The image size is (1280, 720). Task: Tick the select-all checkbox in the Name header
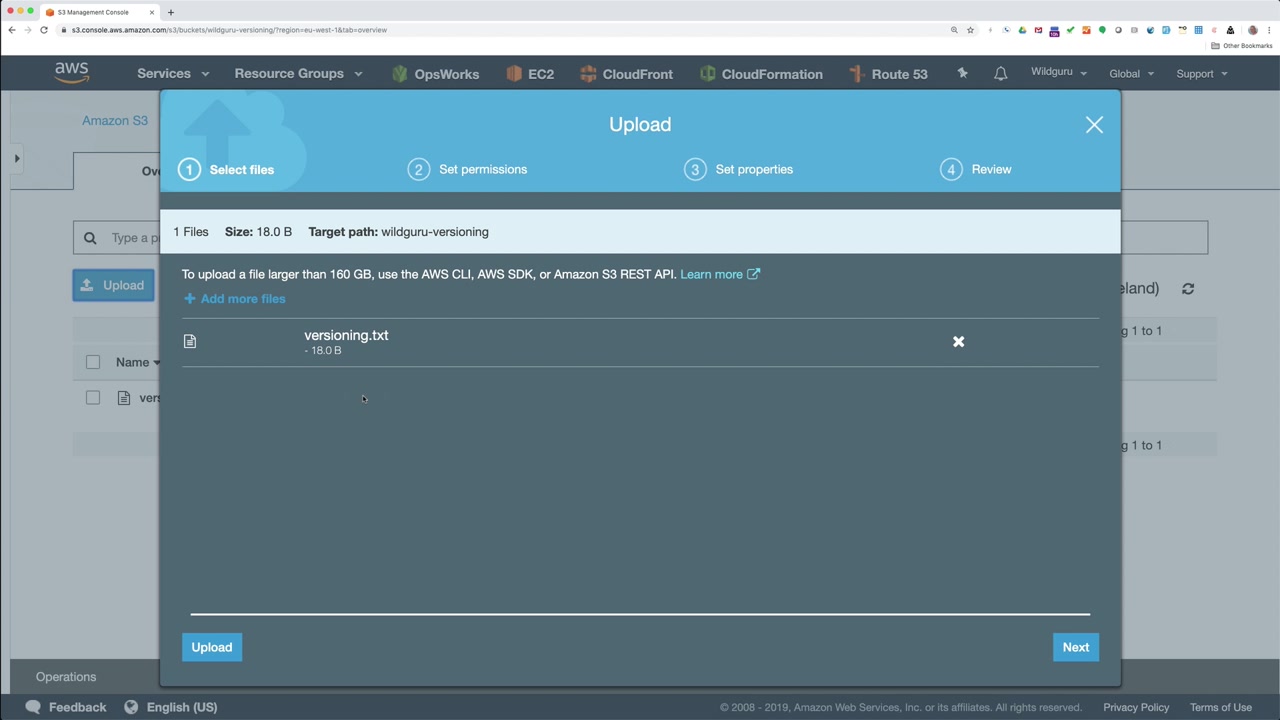93,362
